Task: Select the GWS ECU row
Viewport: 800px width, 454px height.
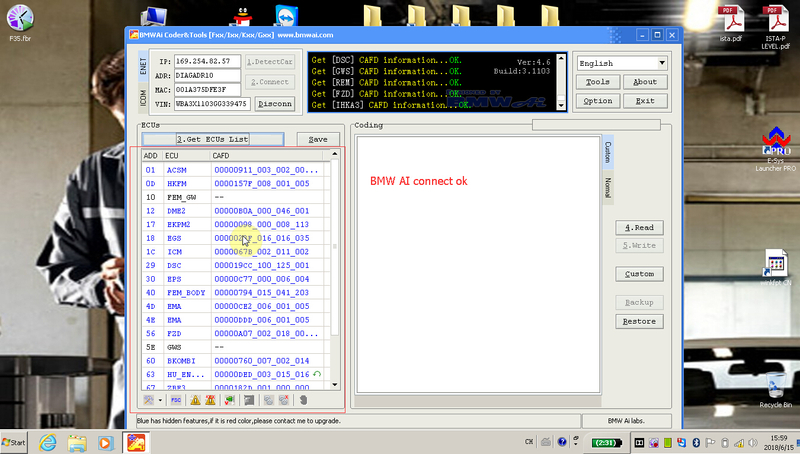Action: tap(236, 347)
